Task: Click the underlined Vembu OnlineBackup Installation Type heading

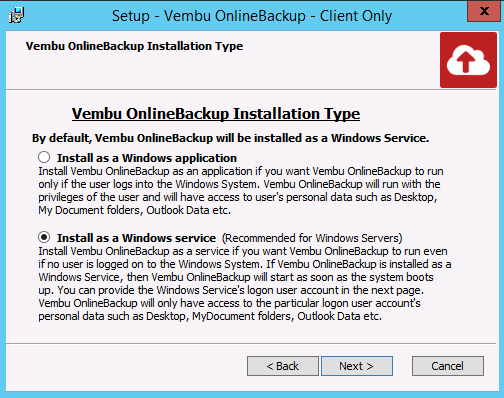Action: click(x=216, y=114)
